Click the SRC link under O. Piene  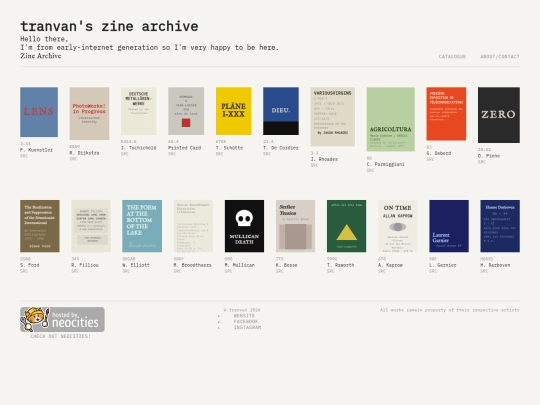click(481, 162)
